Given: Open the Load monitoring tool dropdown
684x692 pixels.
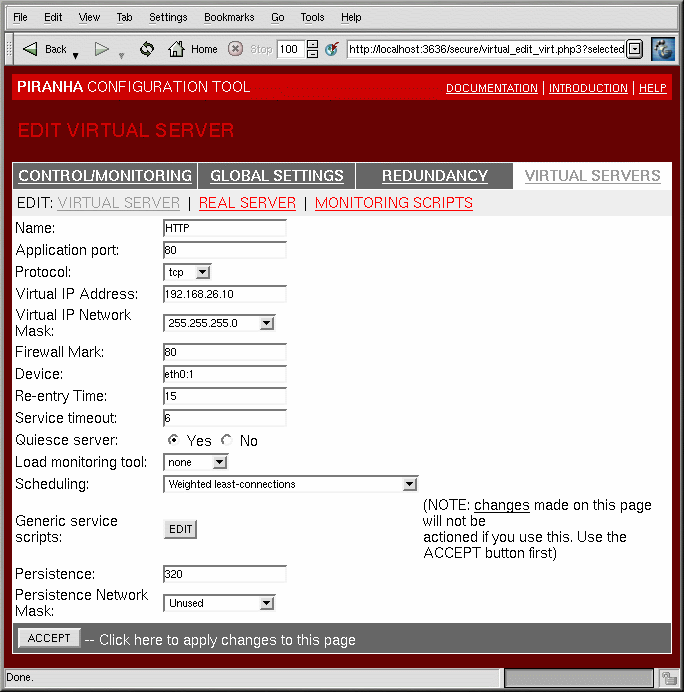Looking at the screenshot, I should (195, 462).
